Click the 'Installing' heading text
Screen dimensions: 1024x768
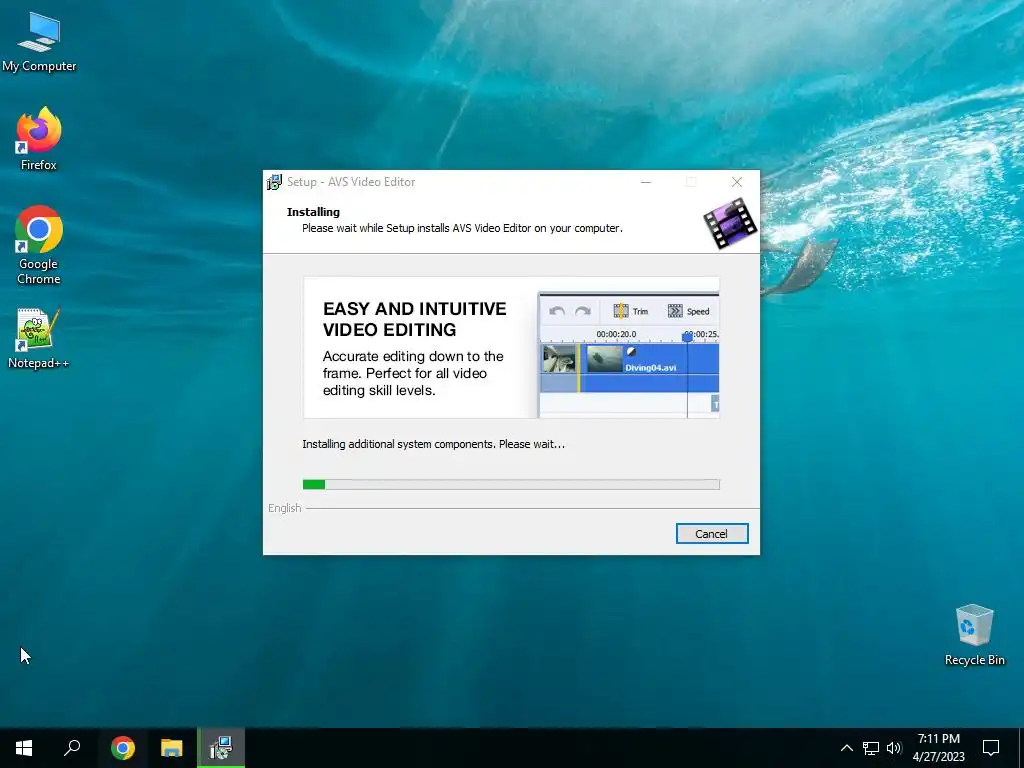click(x=313, y=212)
